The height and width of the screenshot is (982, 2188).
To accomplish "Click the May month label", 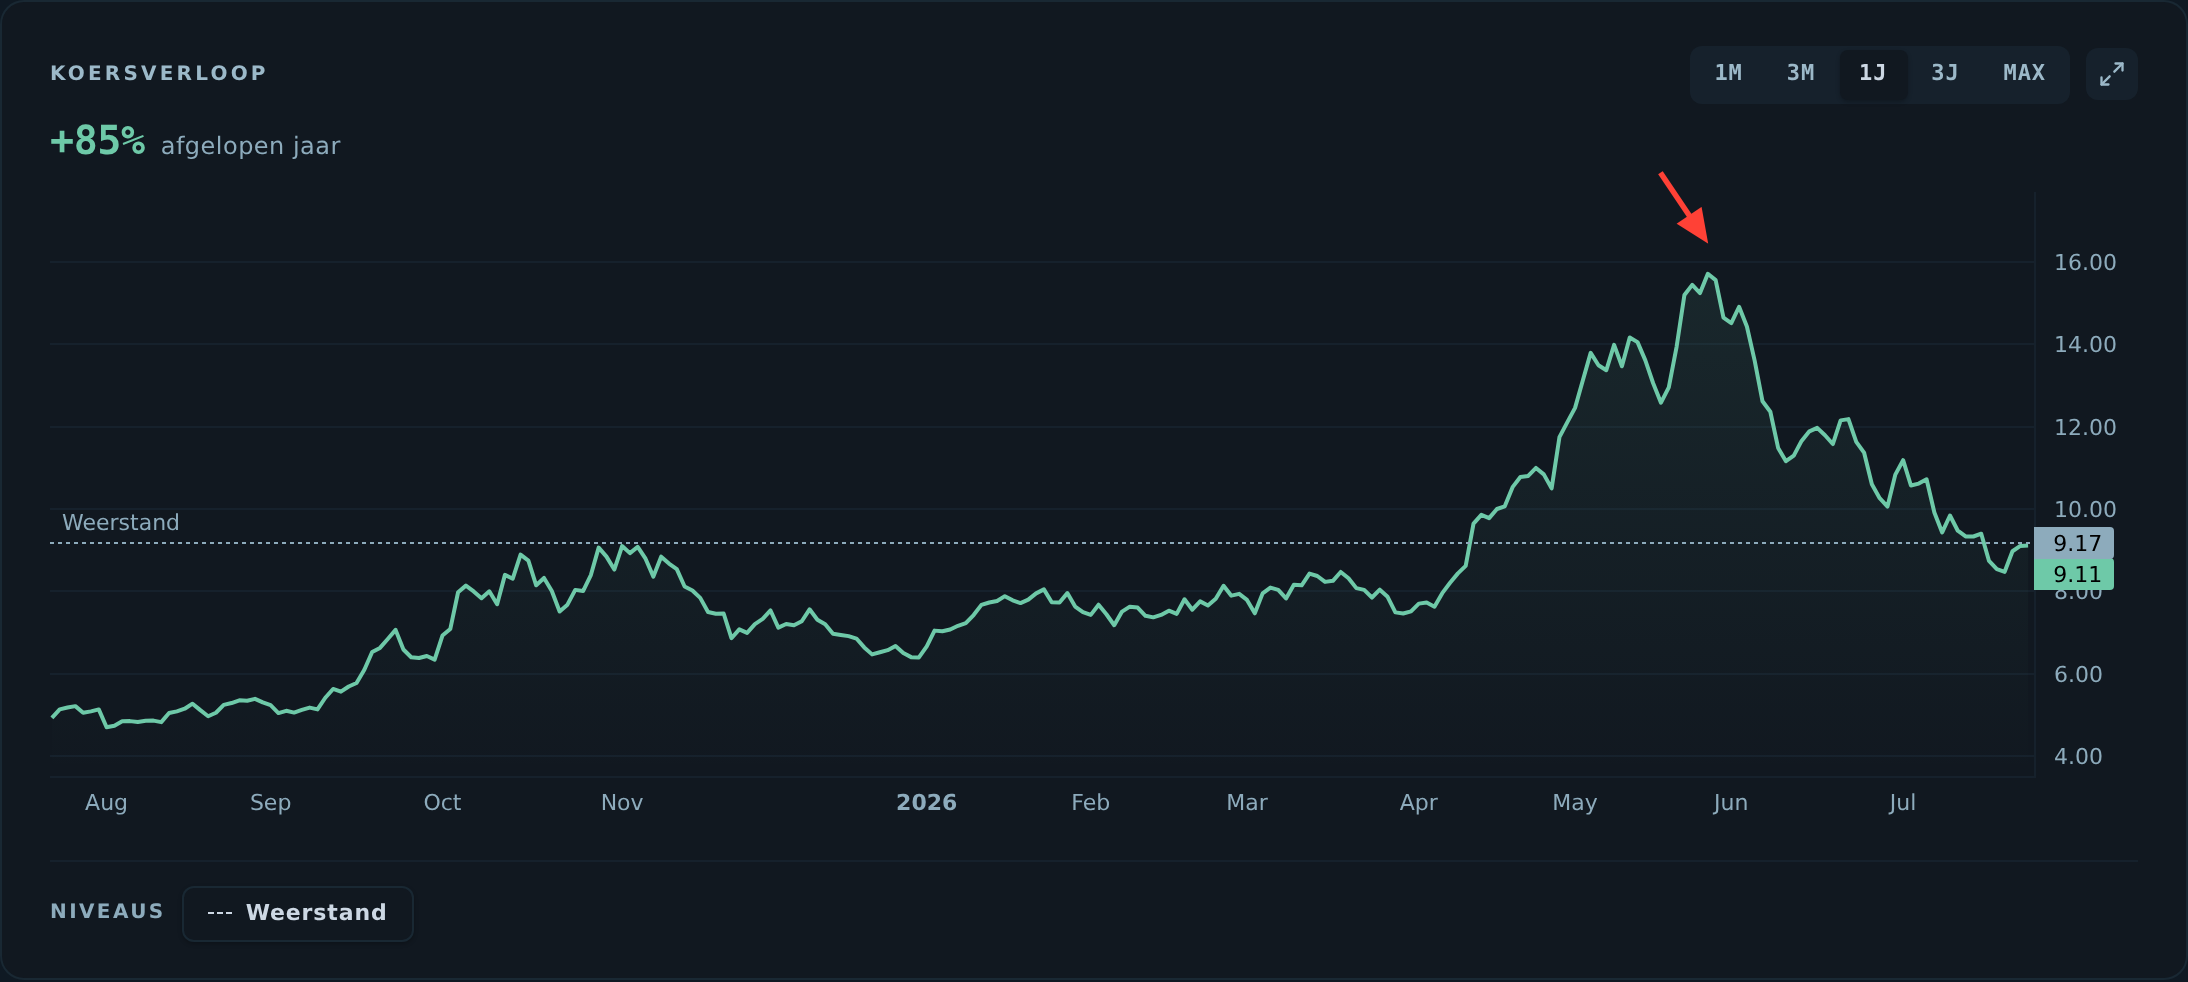I will (x=1574, y=802).
